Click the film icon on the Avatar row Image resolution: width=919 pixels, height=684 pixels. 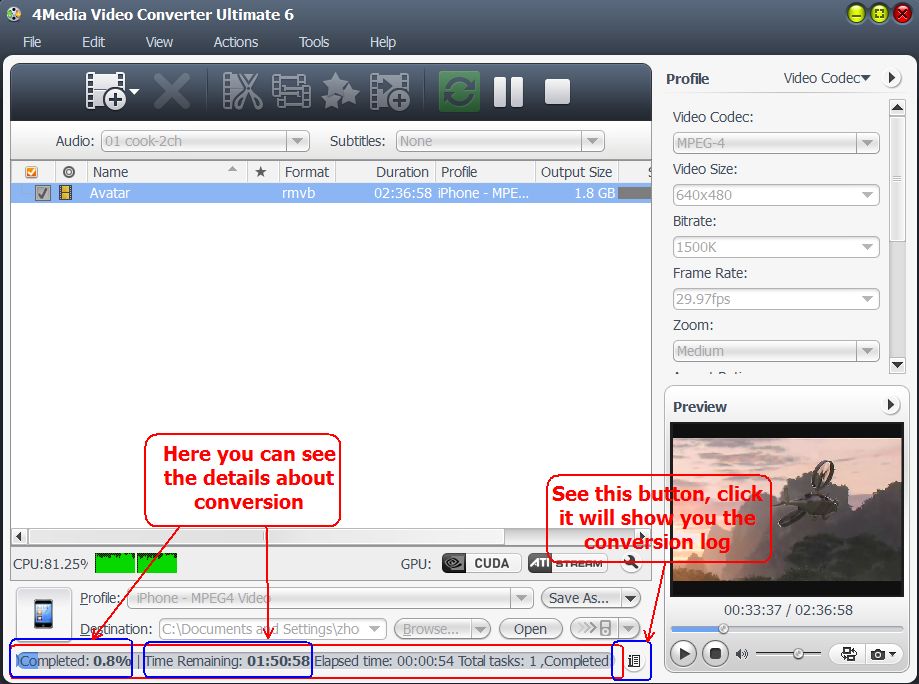click(x=66, y=192)
